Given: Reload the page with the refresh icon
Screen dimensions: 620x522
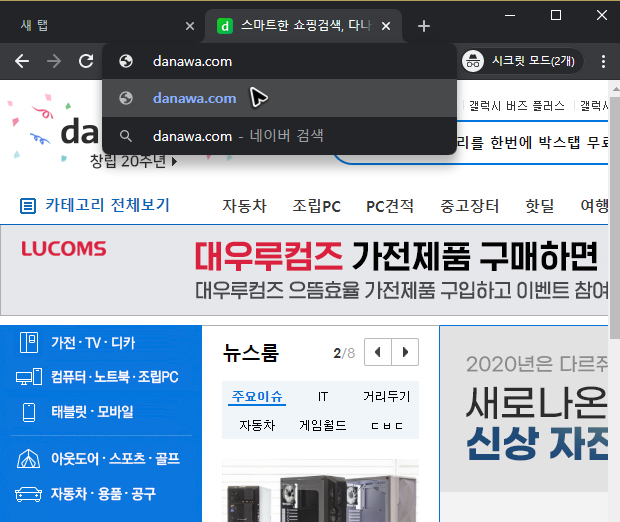Looking at the screenshot, I should click(x=86, y=61).
